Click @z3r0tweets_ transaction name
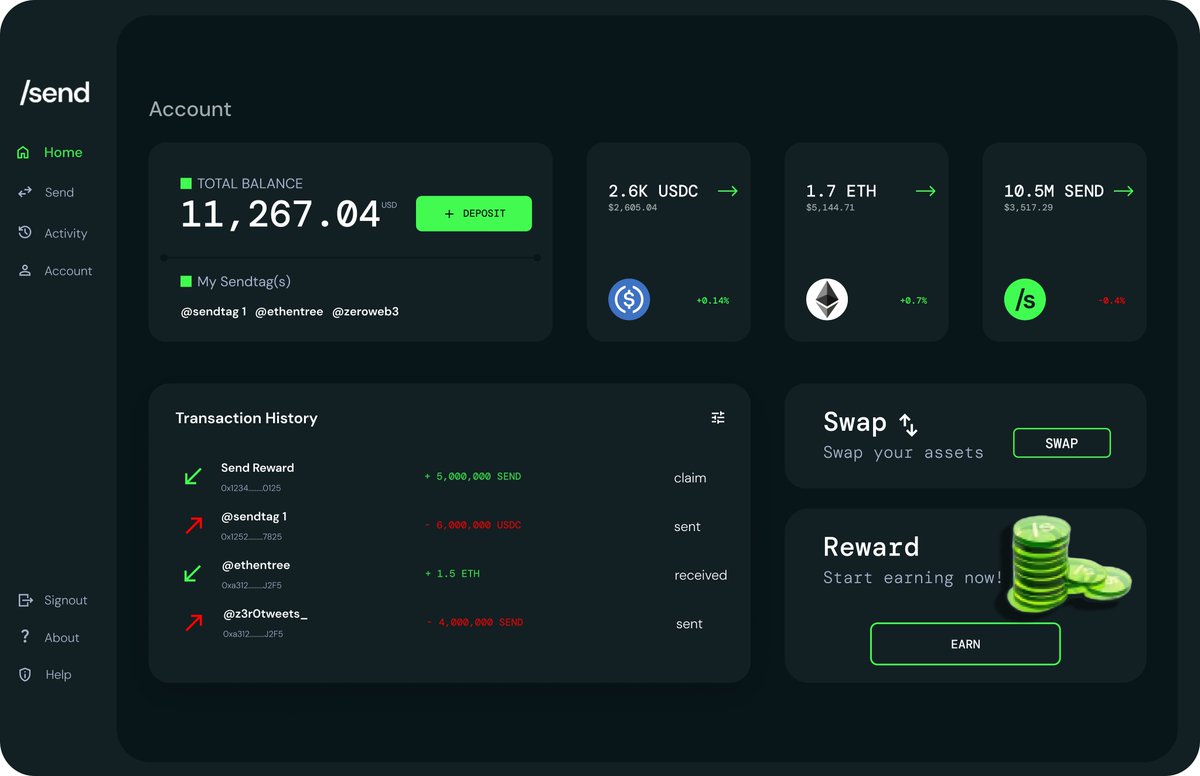The width and height of the screenshot is (1200, 776). pos(265,614)
